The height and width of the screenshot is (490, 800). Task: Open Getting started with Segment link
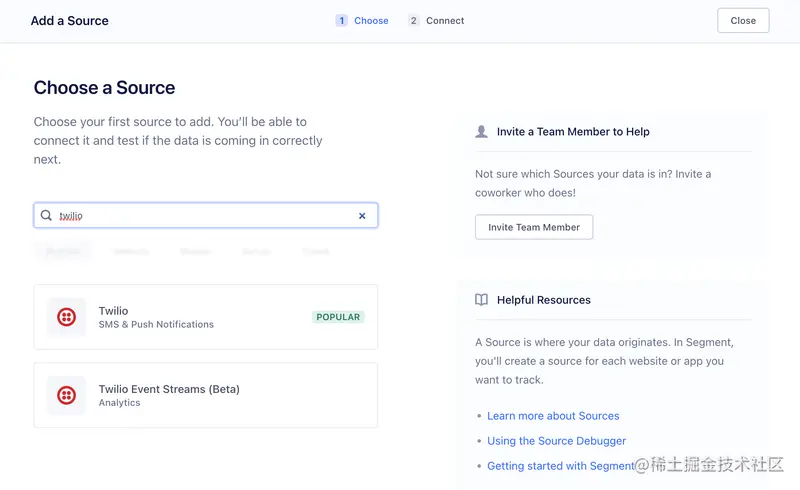[x=560, y=466]
